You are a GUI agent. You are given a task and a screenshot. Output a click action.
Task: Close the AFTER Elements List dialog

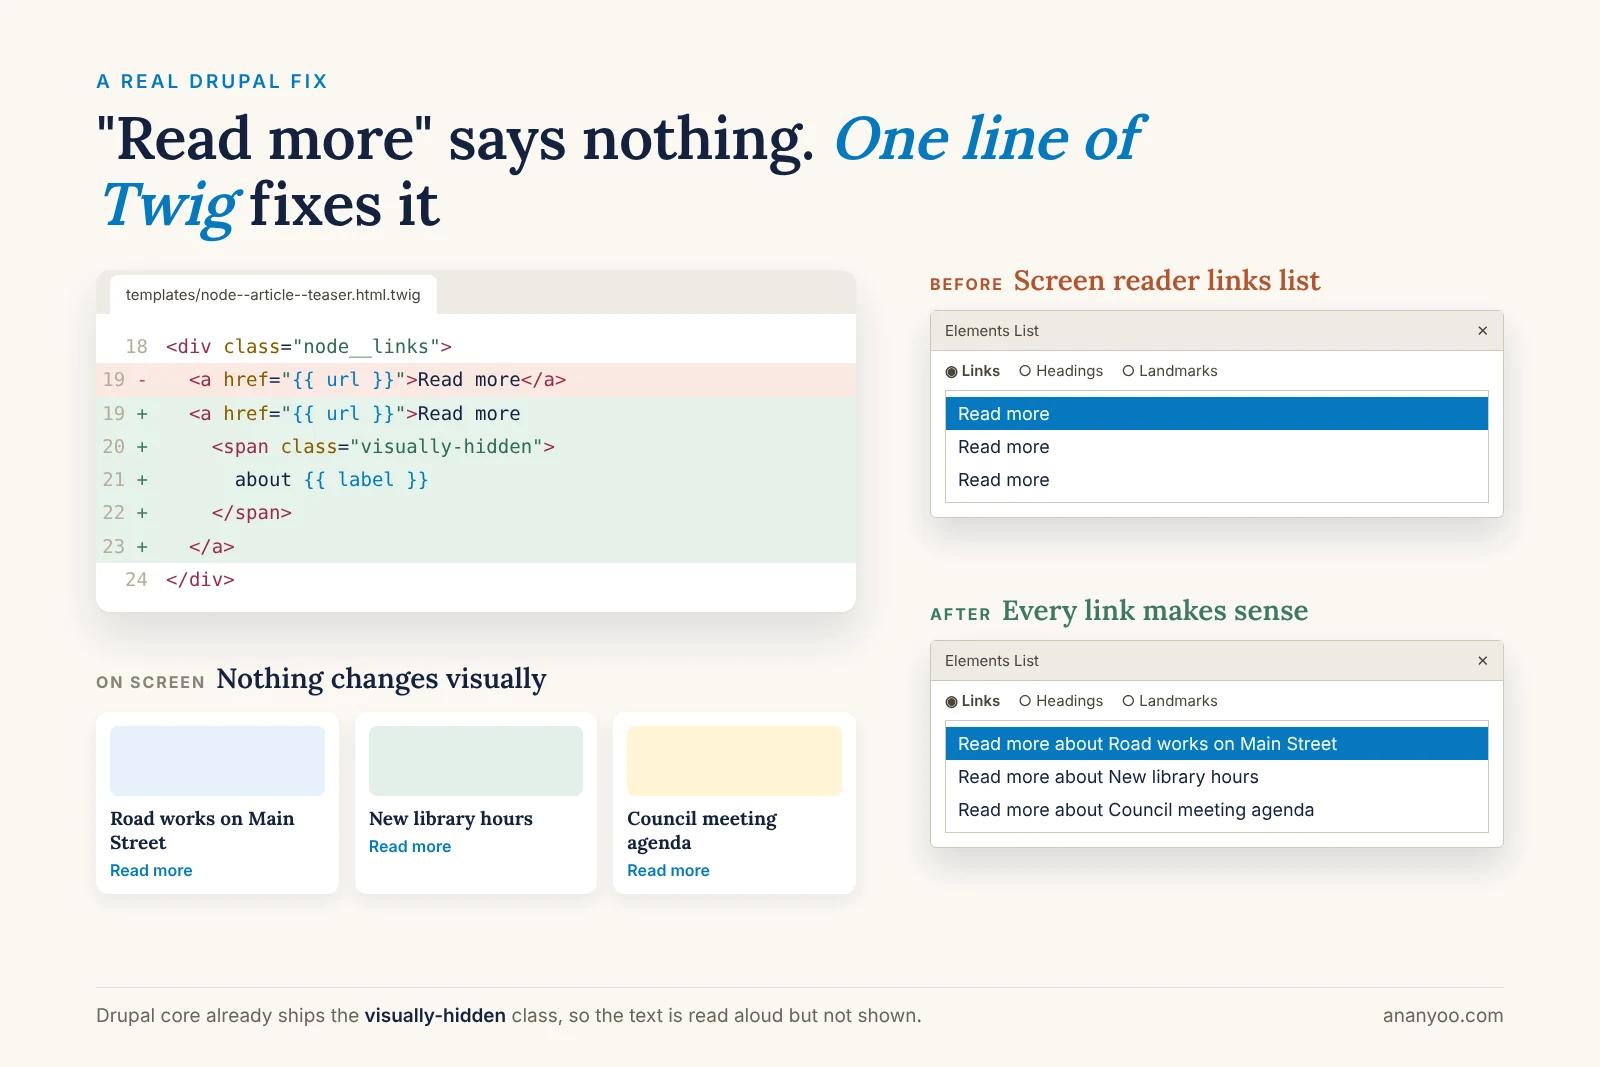tap(1482, 661)
